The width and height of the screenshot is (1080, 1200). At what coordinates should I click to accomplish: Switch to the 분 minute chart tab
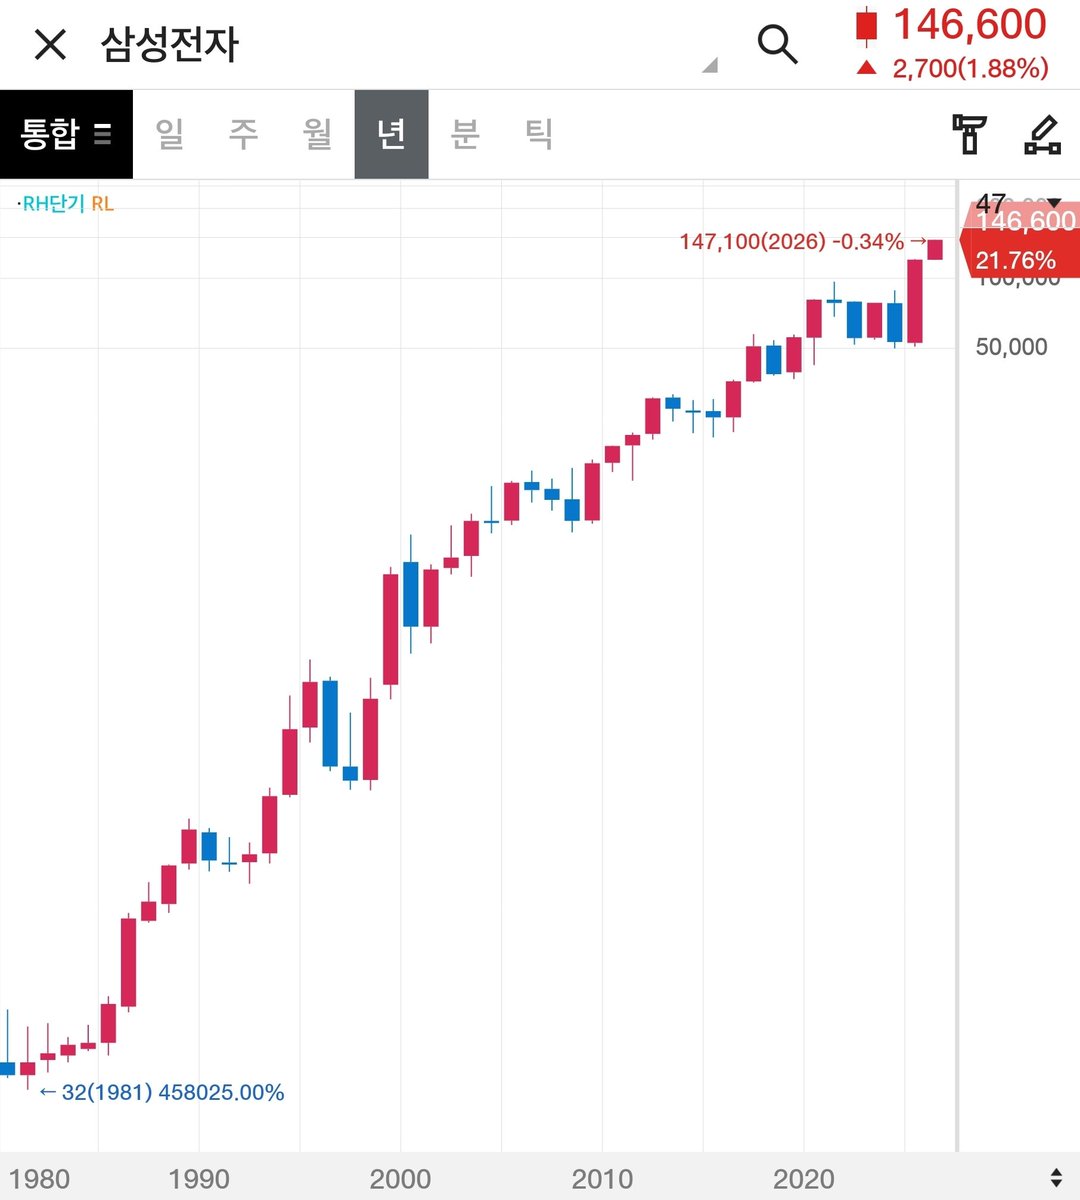tap(466, 134)
